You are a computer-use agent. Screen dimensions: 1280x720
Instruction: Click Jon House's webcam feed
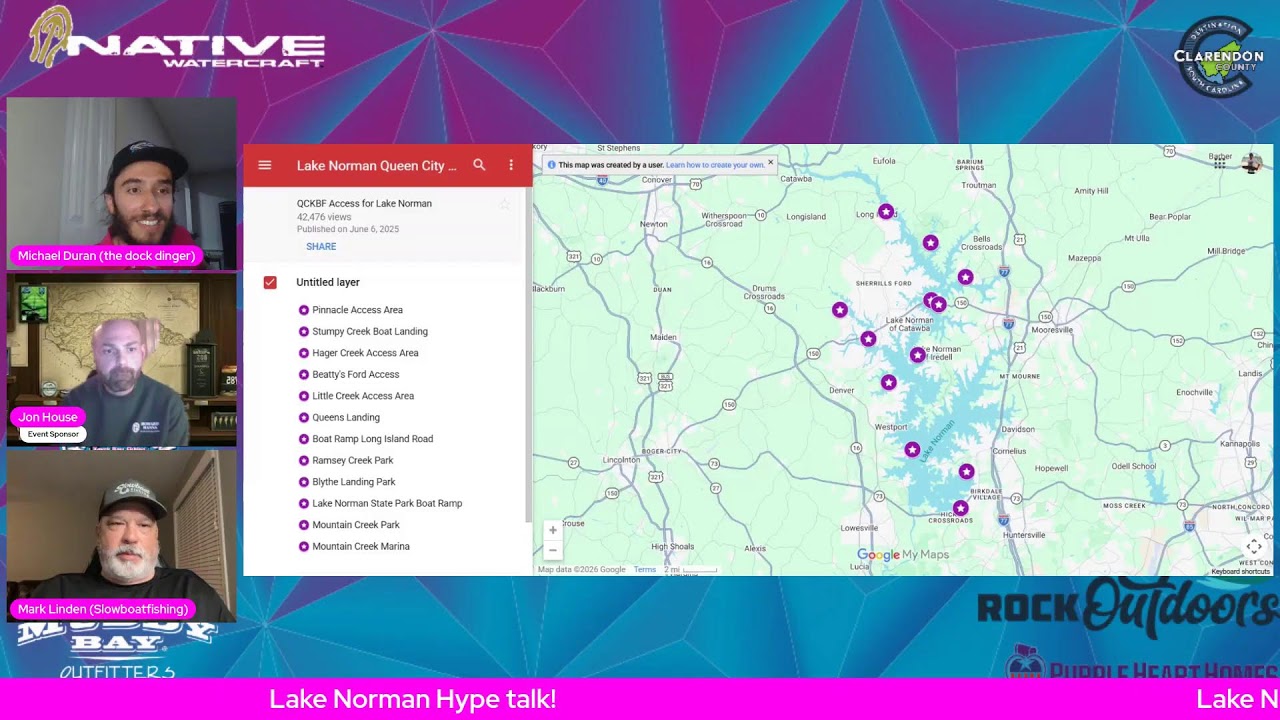(x=122, y=361)
